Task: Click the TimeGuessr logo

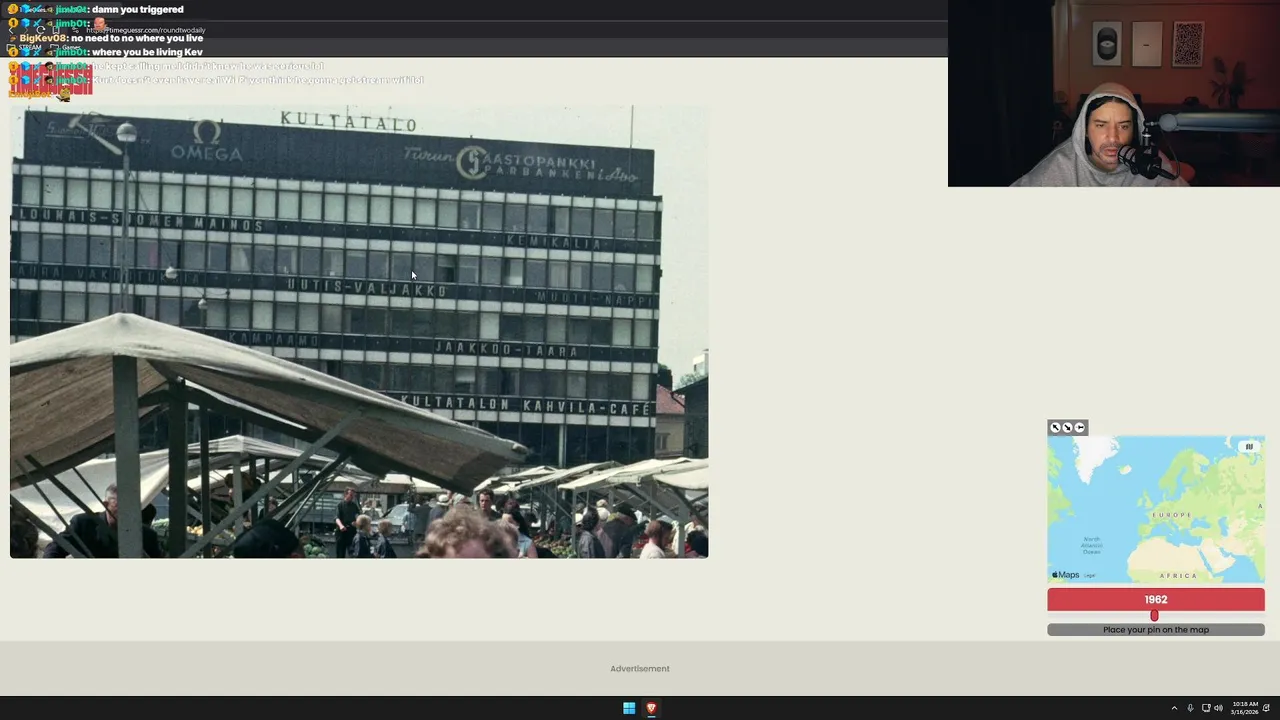Action: [50, 80]
